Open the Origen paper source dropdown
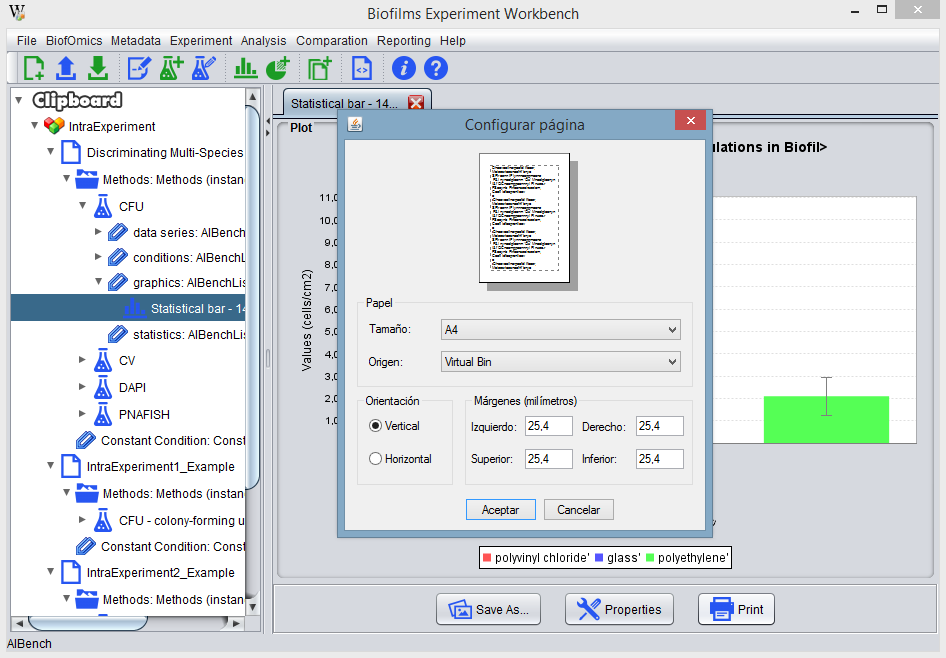The width and height of the screenshot is (946, 658). pyautogui.click(x=560, y=362)
